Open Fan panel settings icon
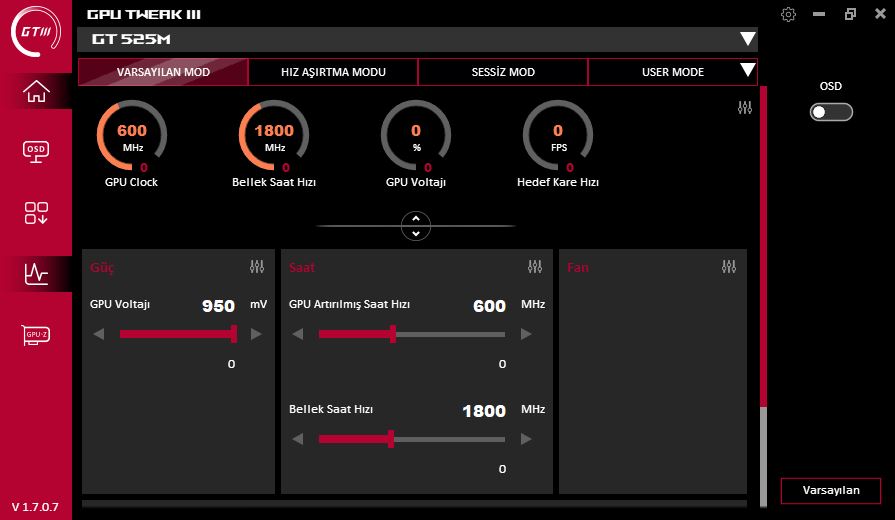The width and height of the screenshot is (895, 520). [729, 267]
